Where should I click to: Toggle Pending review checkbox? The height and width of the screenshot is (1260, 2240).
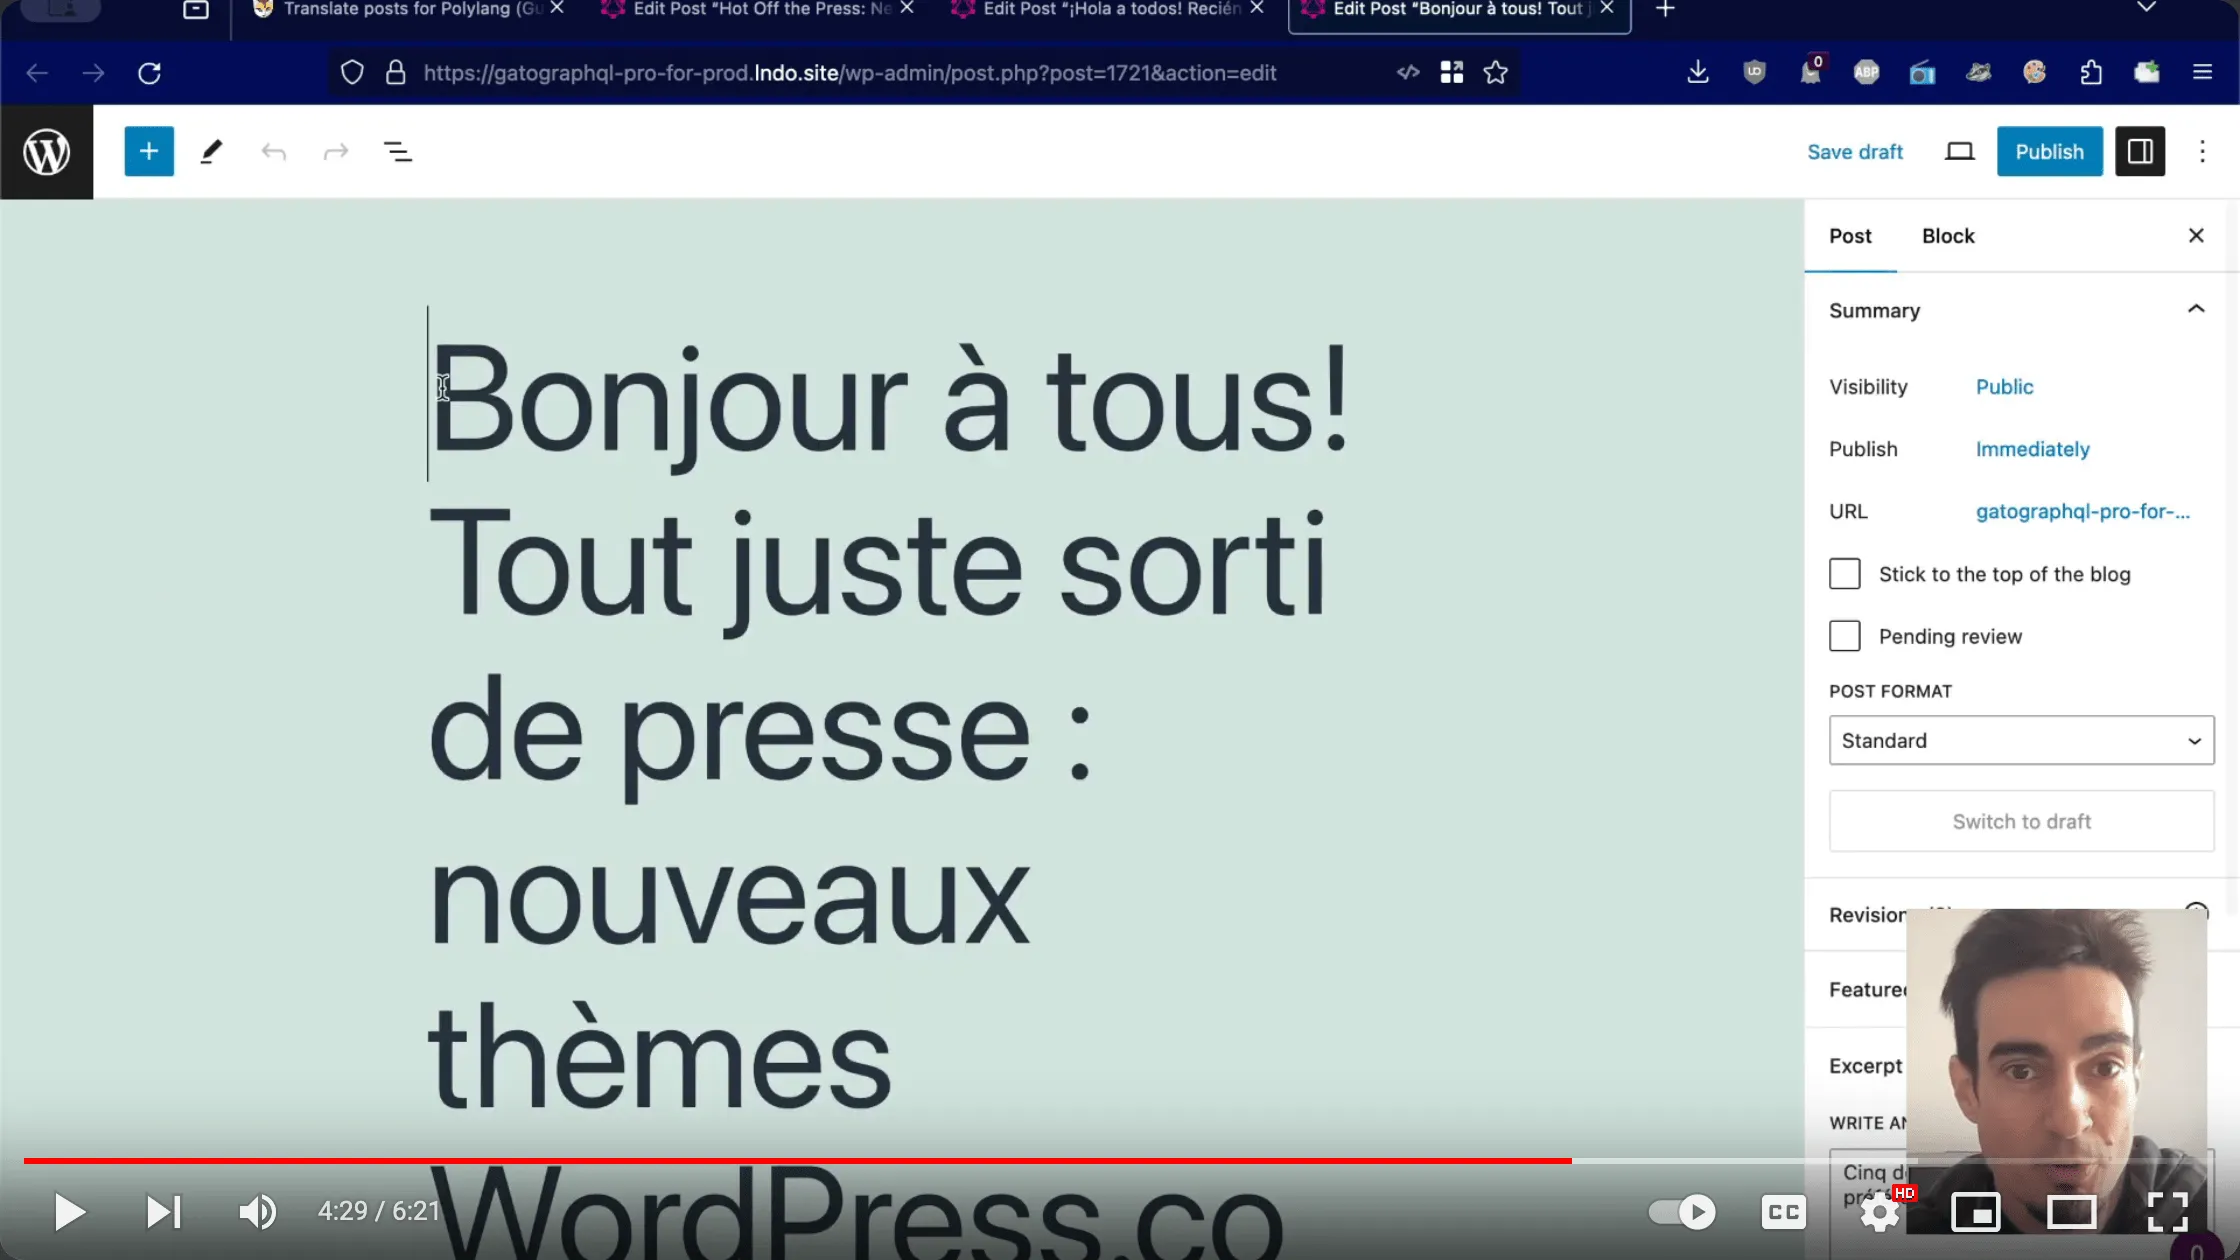click(x=1845, y=635)
